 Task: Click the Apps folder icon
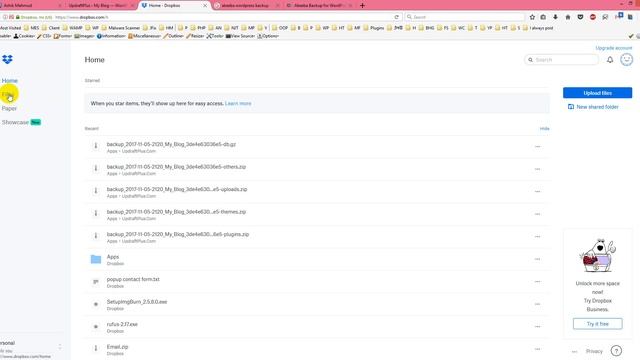click(x=96, y=259)
